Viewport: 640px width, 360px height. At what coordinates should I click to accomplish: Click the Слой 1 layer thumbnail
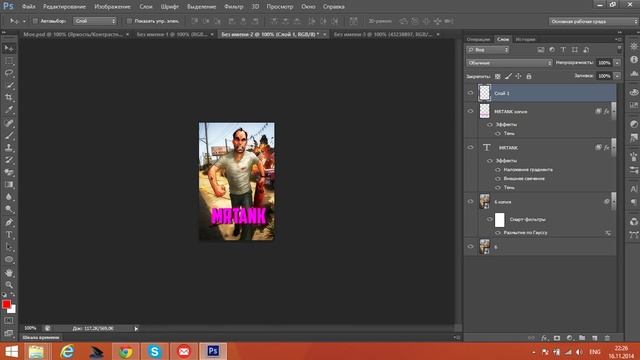click(484, 93)
